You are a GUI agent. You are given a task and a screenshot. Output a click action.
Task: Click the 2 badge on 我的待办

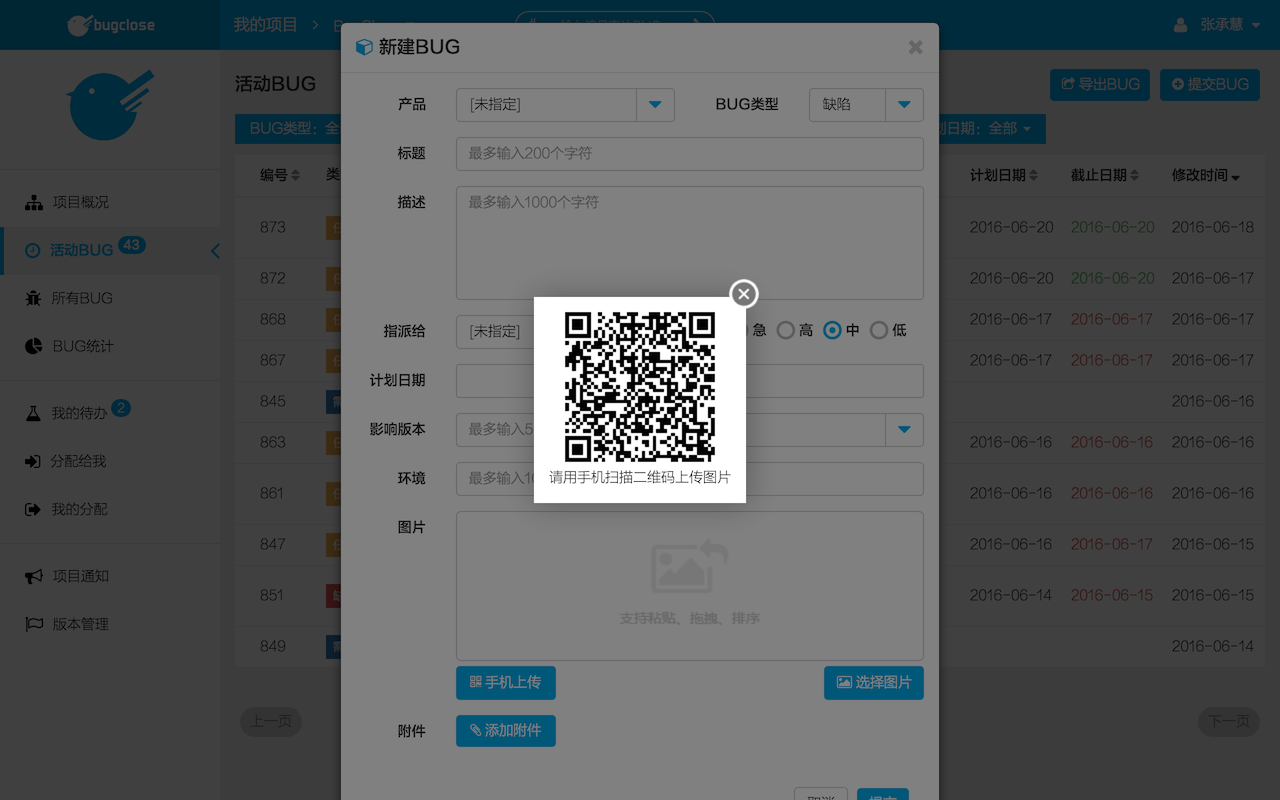click(121, 408)
